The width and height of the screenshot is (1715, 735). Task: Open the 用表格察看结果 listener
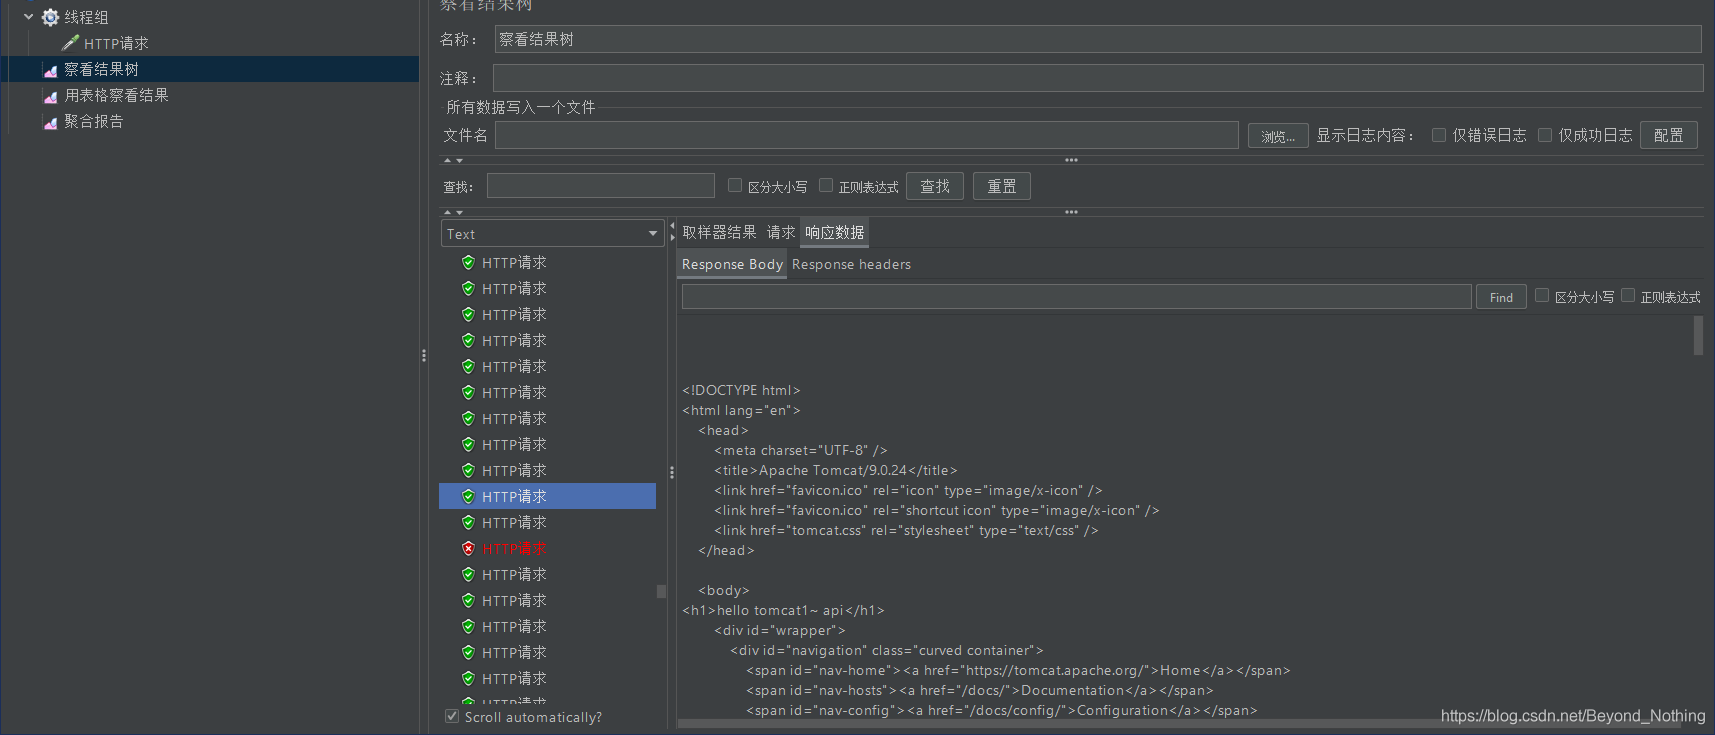pos(116,95)
